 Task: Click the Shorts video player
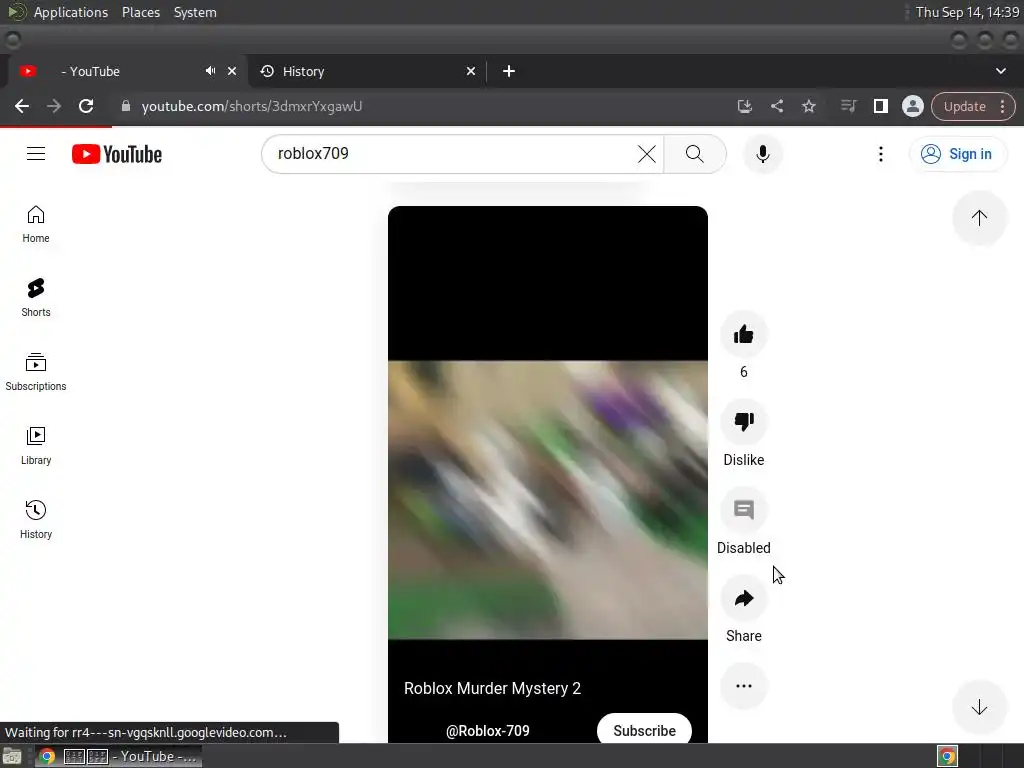coord(547,474)
